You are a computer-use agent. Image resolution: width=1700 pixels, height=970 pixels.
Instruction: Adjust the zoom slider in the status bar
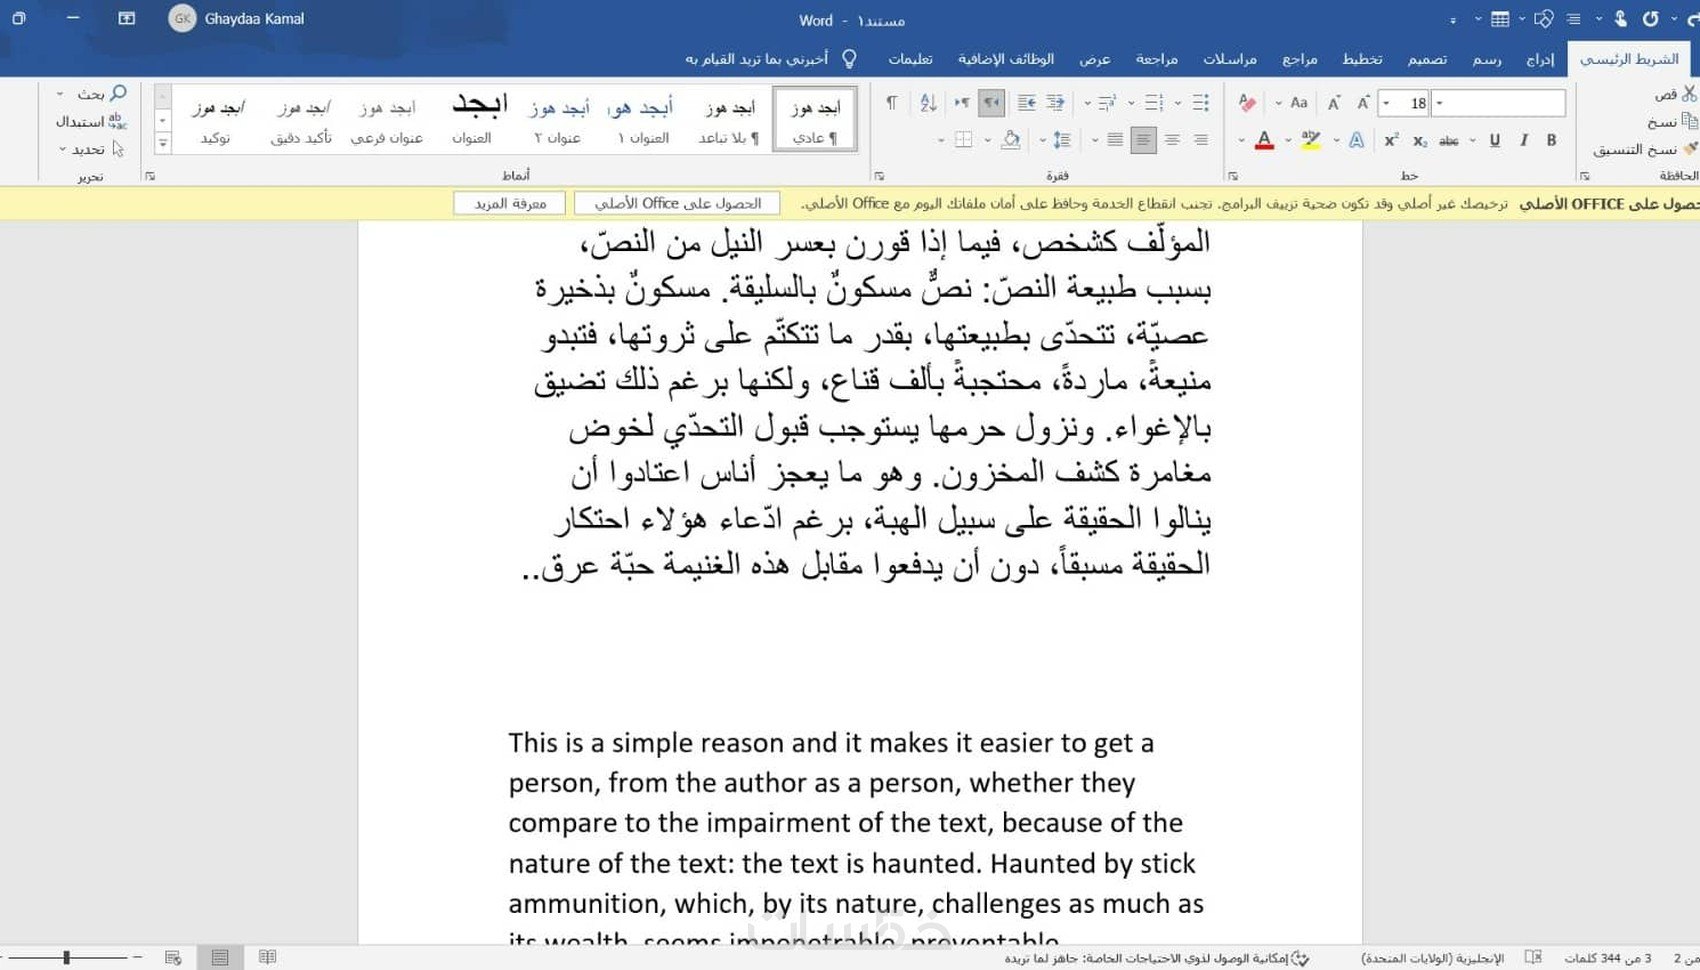(x=65, y=956)
